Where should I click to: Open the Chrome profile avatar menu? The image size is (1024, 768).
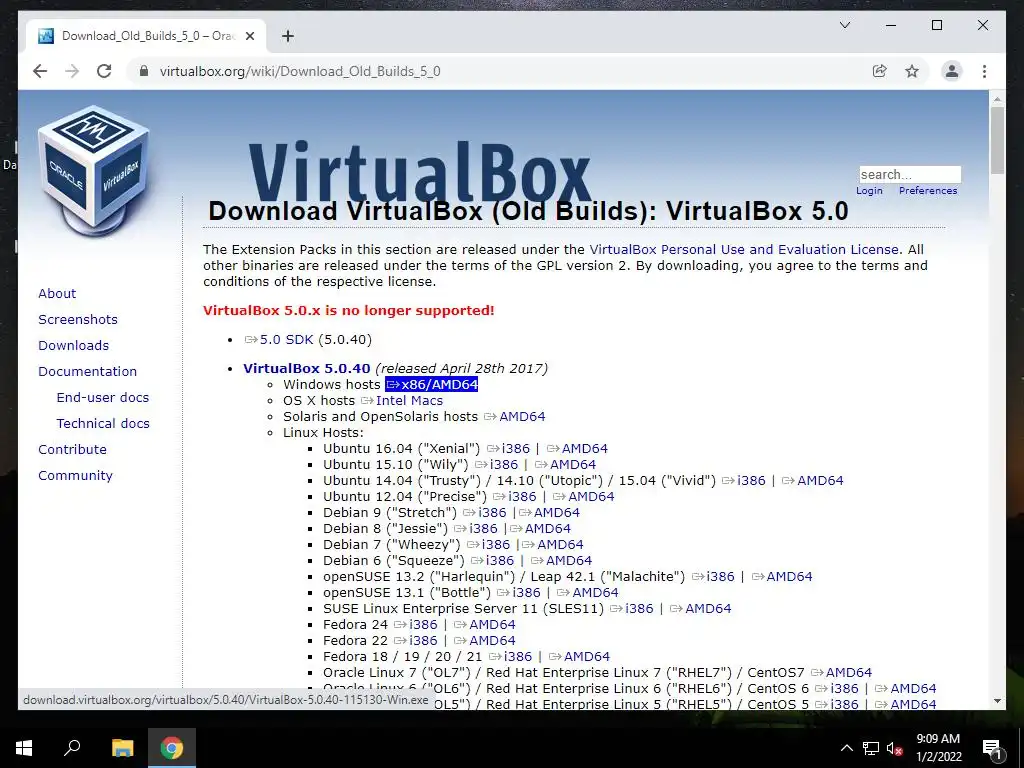coord(952,71)
